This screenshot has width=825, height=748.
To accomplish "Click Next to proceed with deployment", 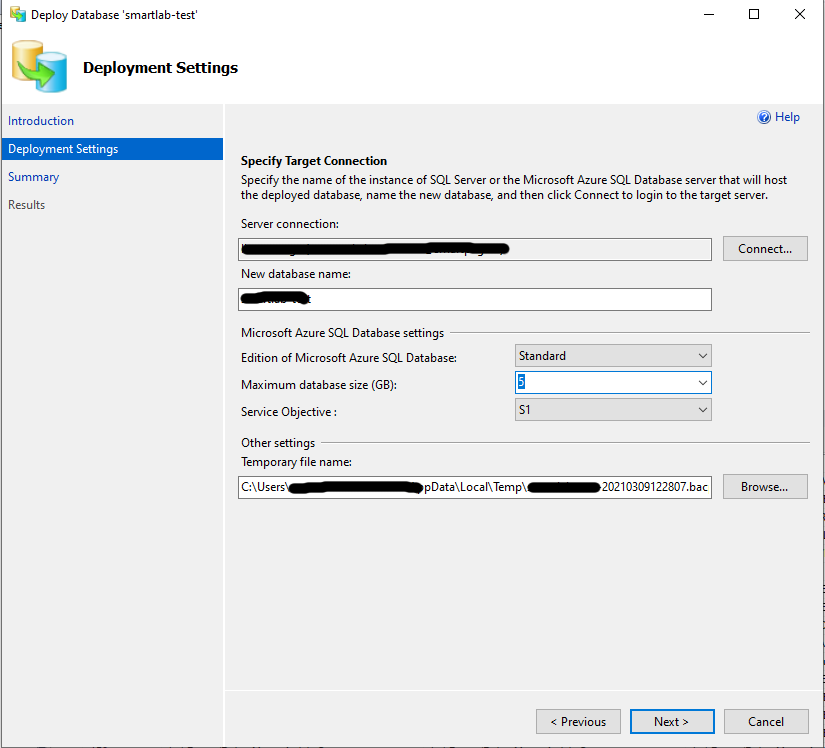I will pos(671,721).
